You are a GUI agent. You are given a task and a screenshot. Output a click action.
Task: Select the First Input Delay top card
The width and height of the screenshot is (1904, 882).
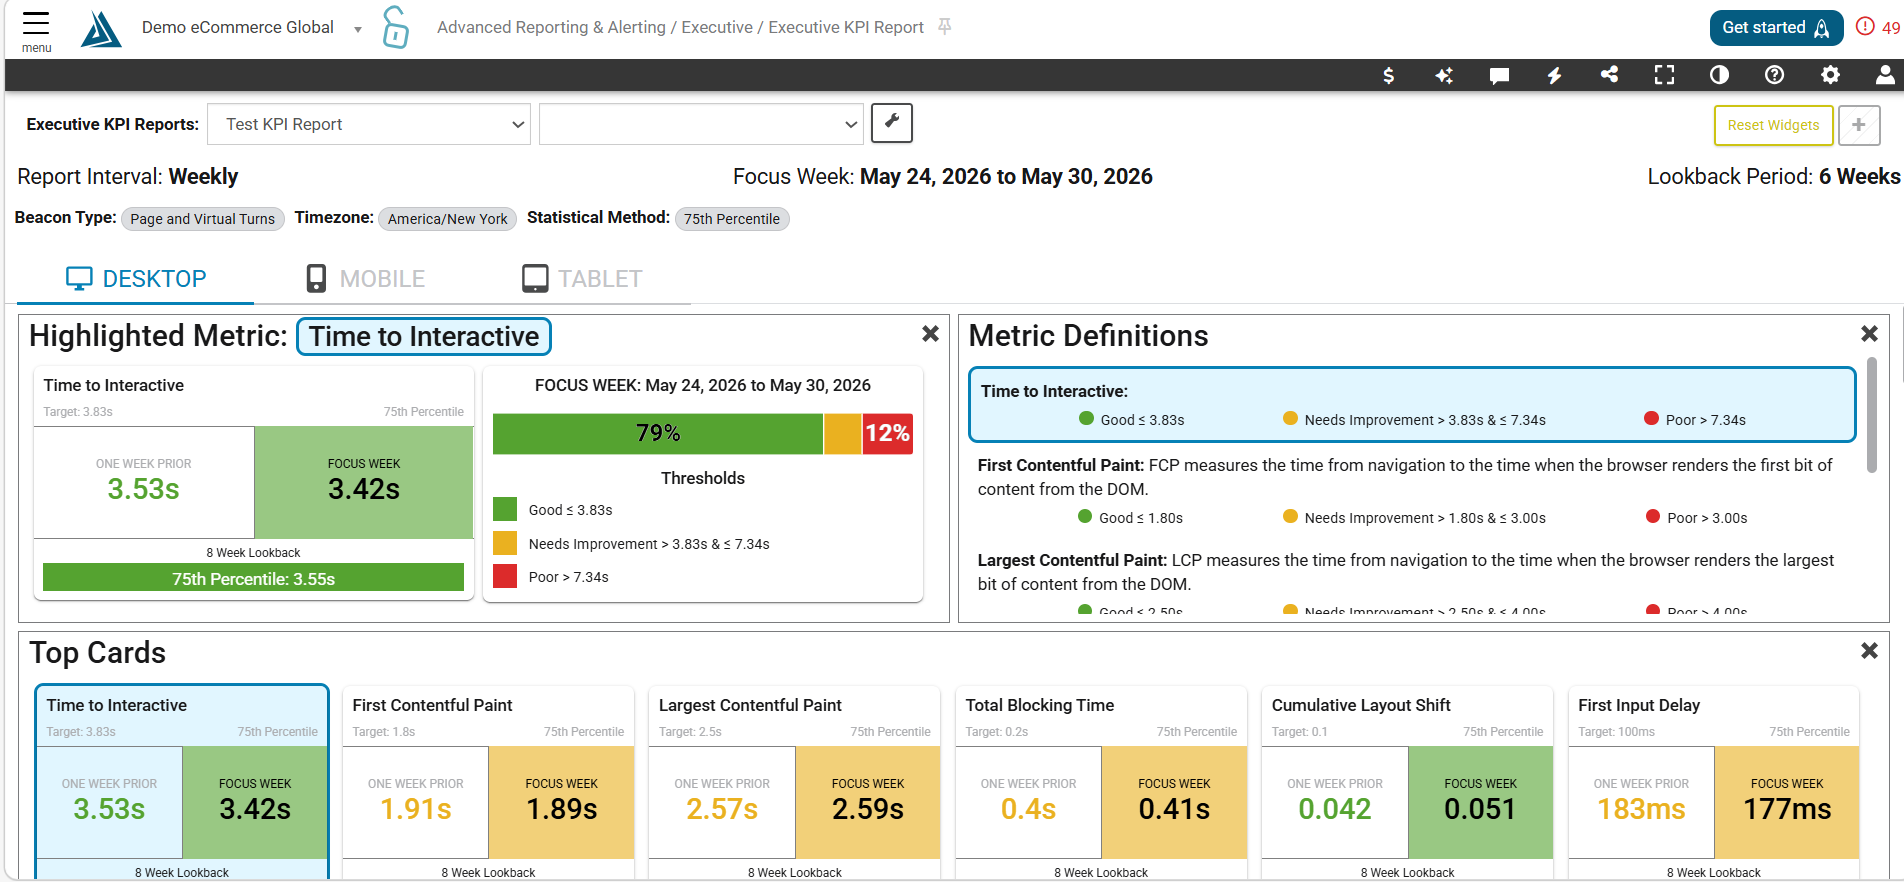(x=1714, y=781)
